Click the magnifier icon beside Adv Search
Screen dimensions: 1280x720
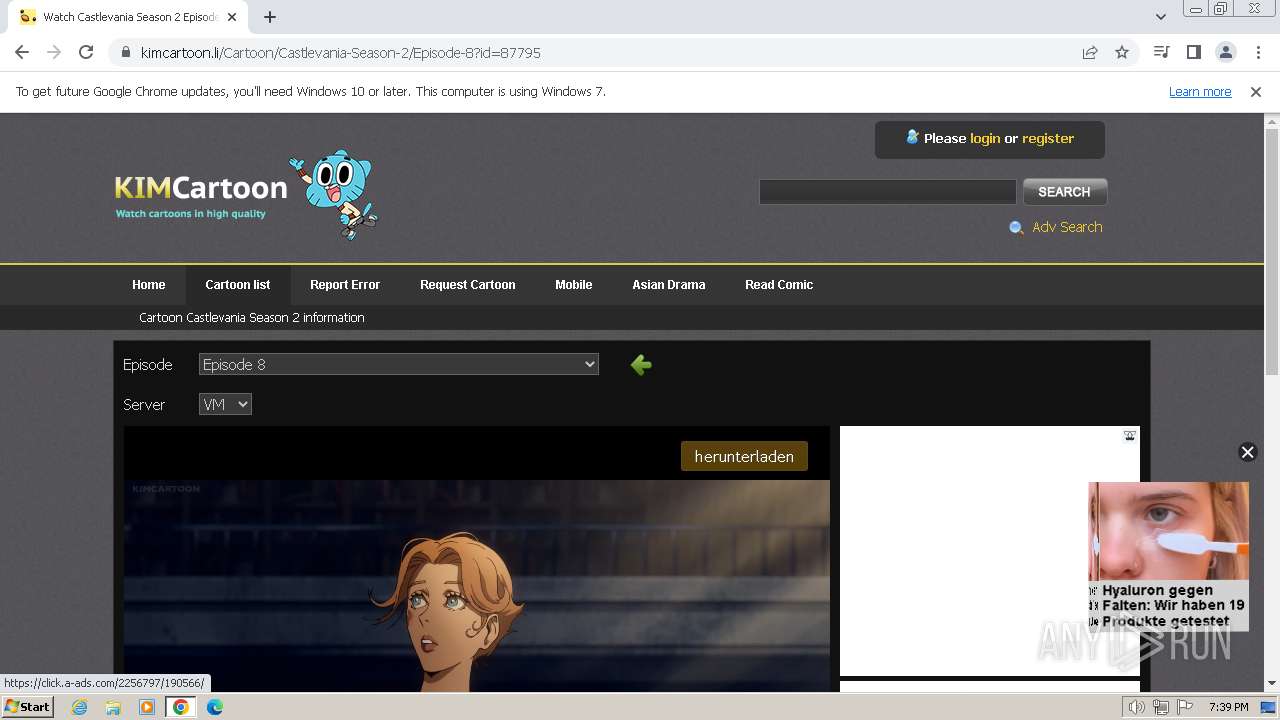coord(1016,228)
